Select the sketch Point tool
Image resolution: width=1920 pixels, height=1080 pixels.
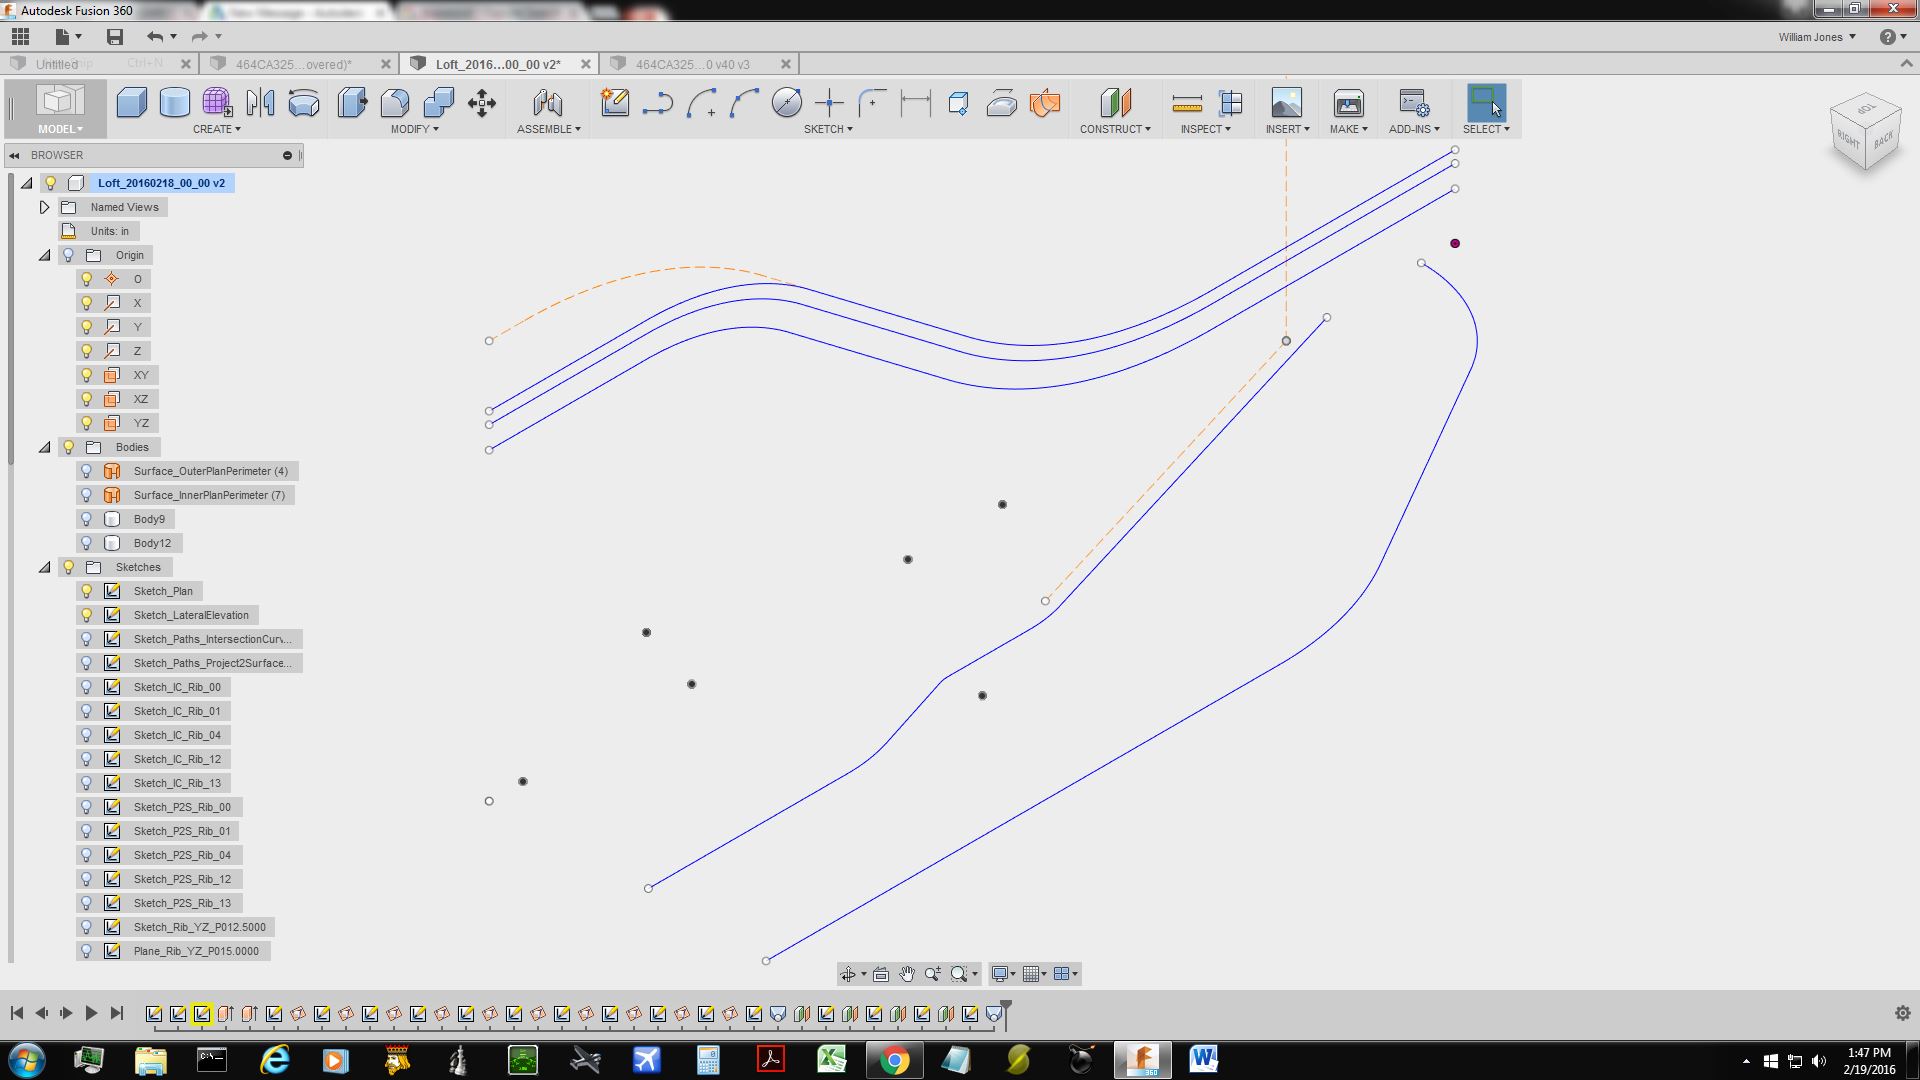pyautogui.click(x=829, y=103)
